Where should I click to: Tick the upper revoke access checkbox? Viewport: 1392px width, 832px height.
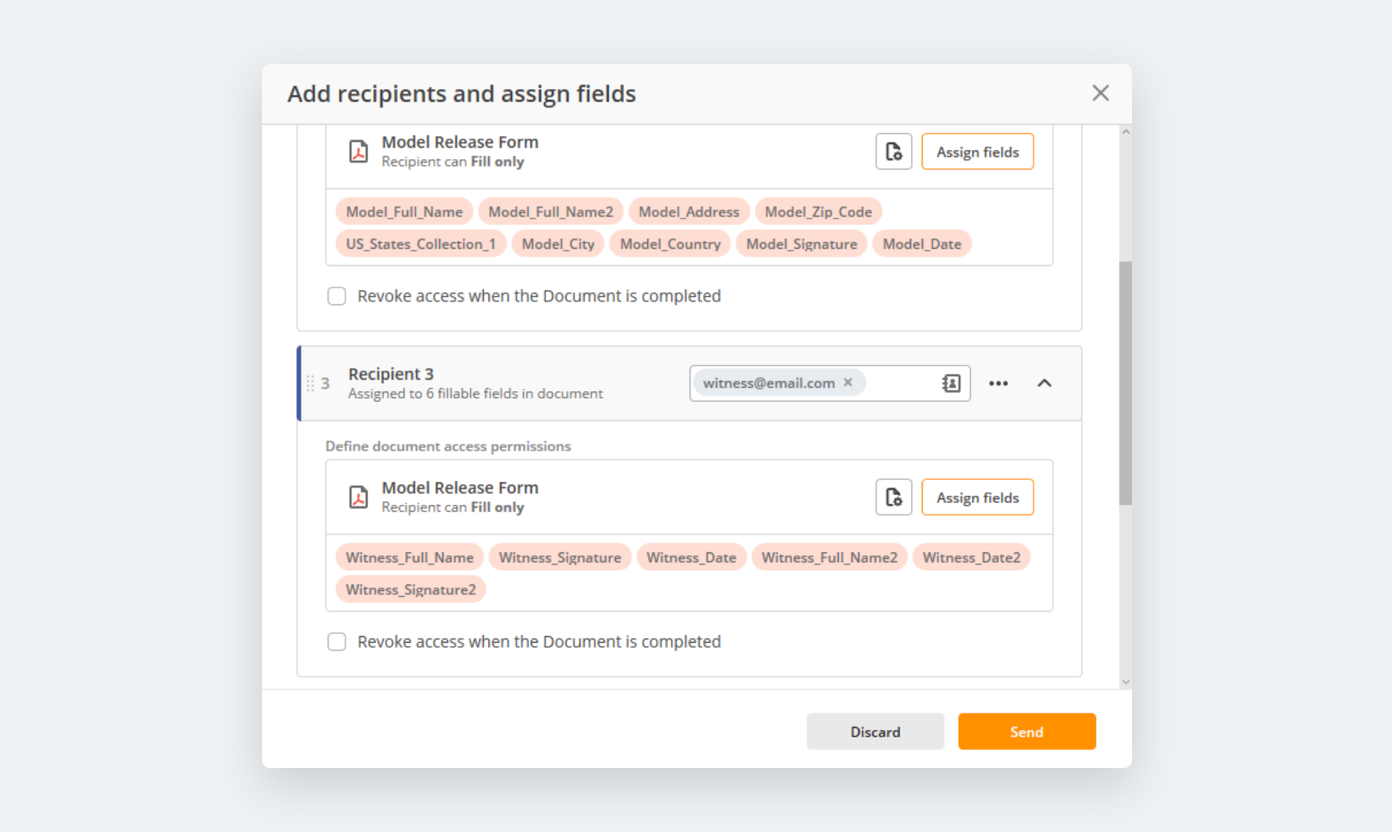click(x=337, y=296)
